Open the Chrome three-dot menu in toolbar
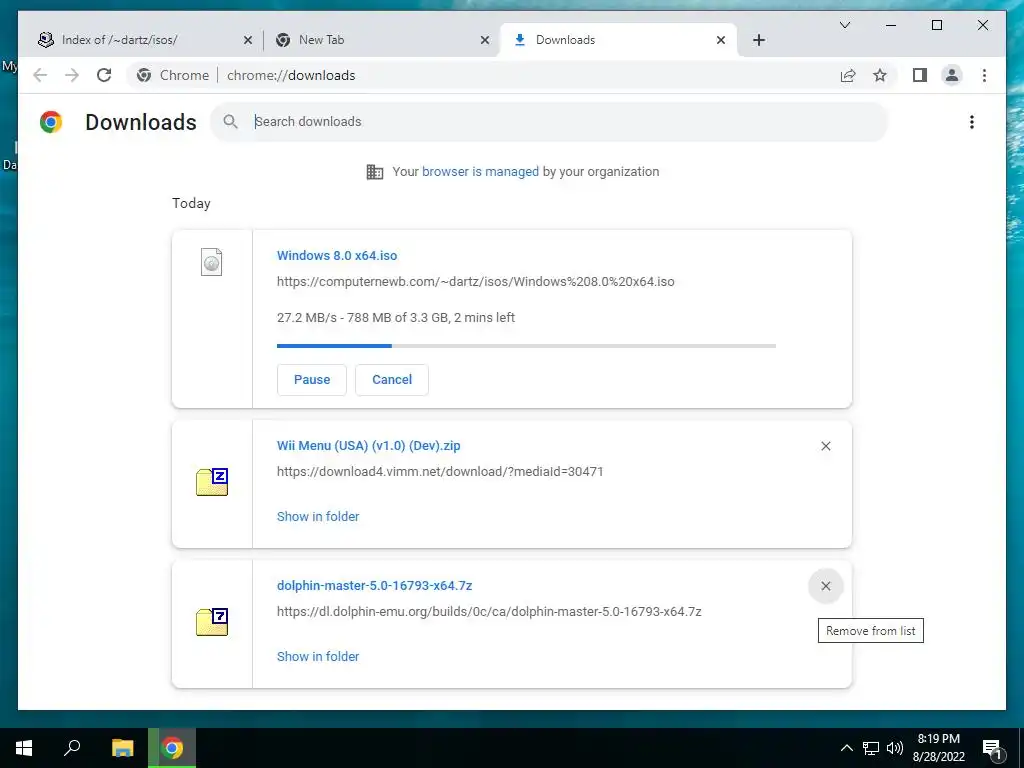 (984, 75)
